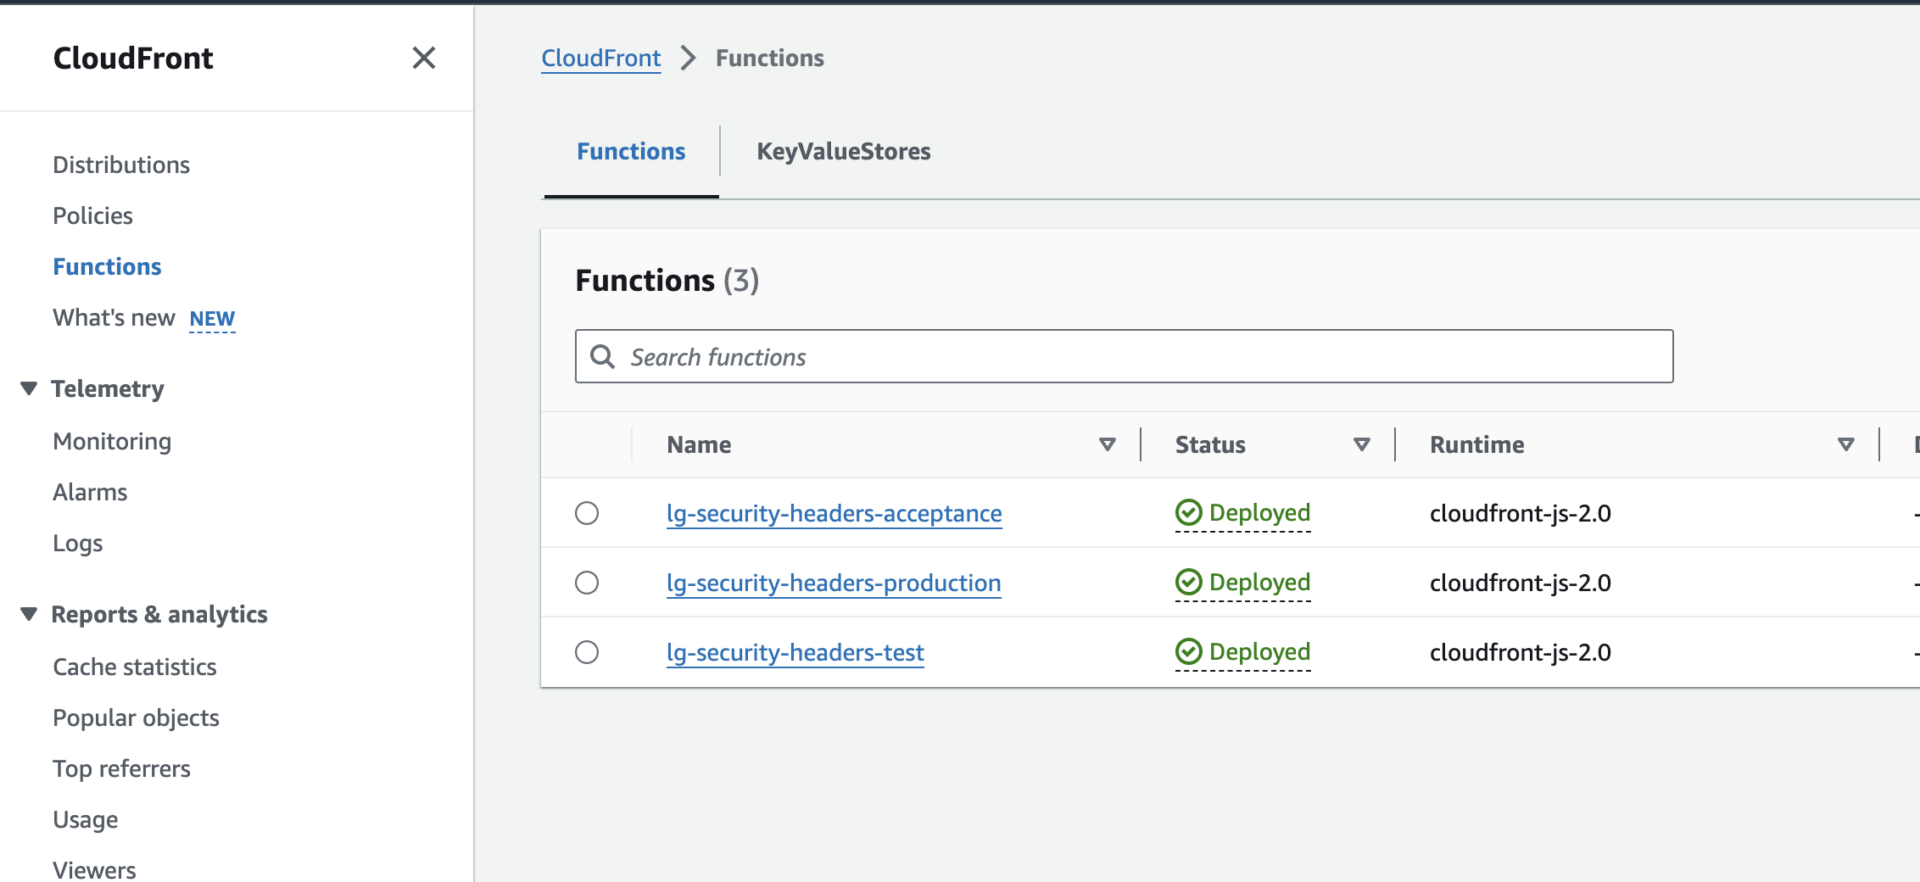Close the CloudFront side navigation panel
This screenshot has height=882, width=1920.
click(x=424, y=58)
